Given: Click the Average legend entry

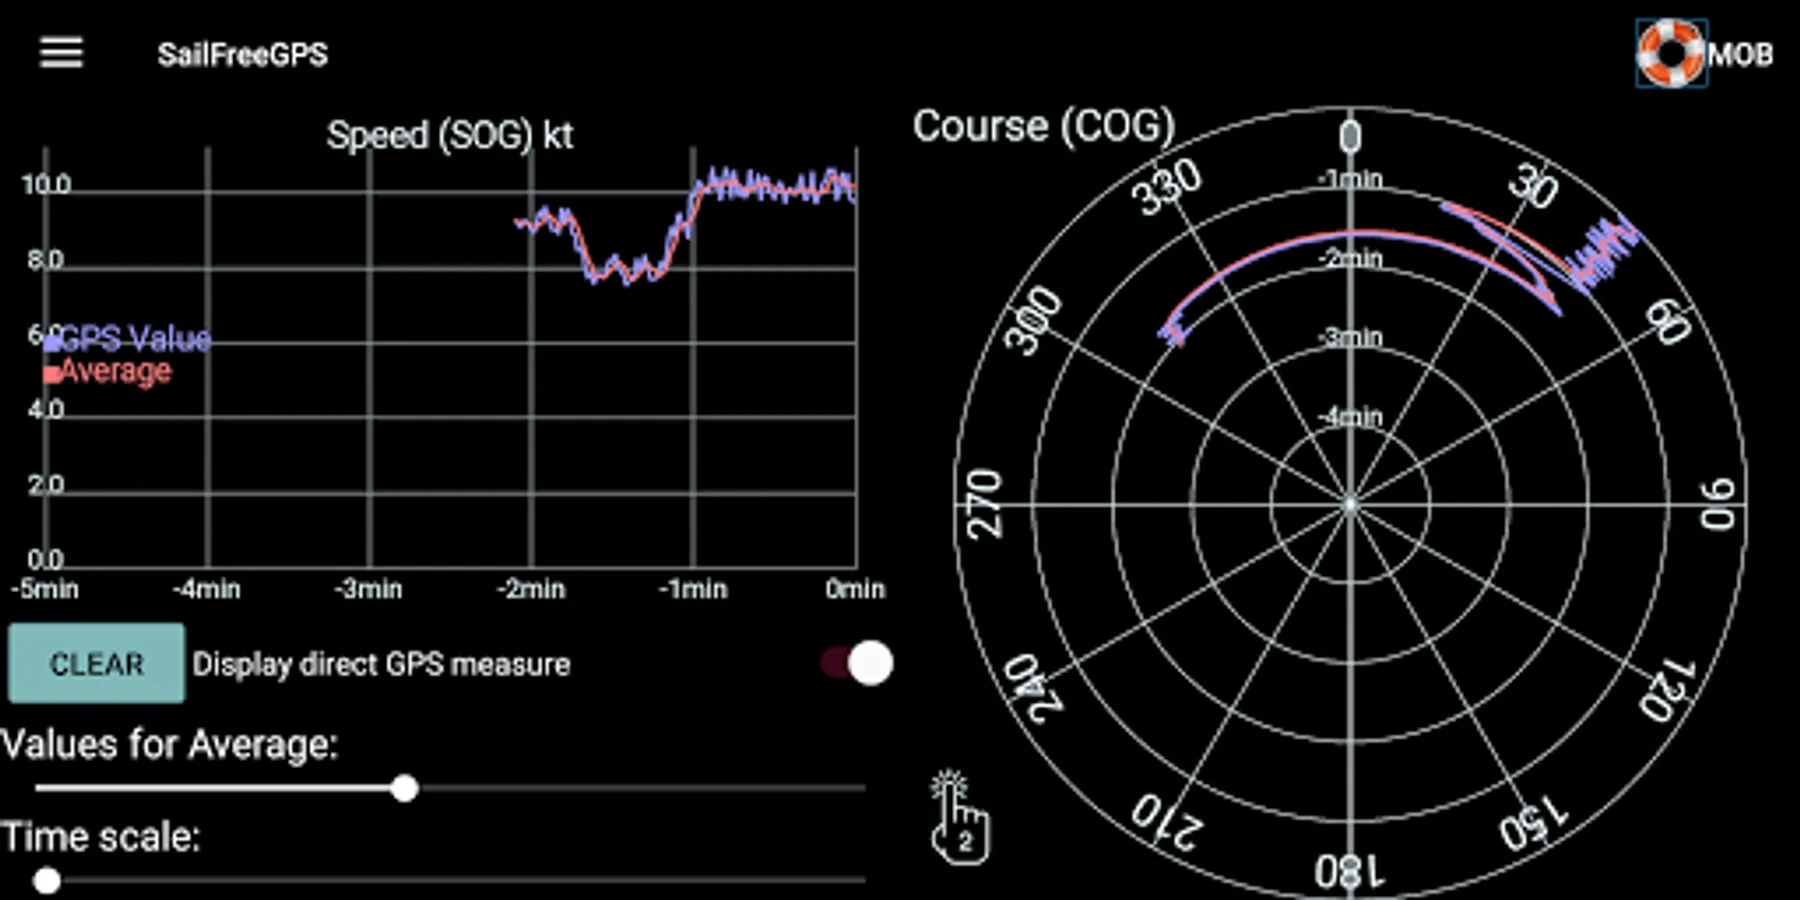Looking at the screenshot, I should click(x=108, y=372).
